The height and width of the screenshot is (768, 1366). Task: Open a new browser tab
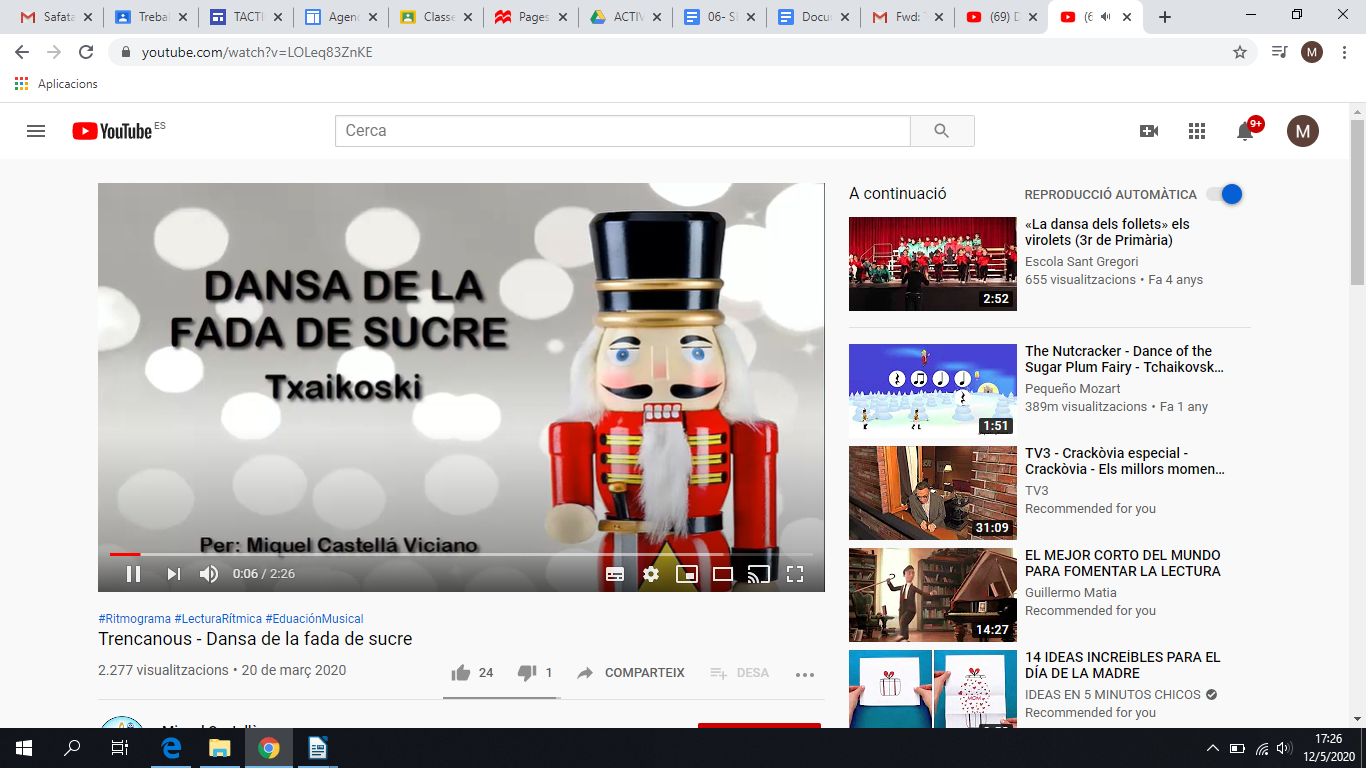1164,17
